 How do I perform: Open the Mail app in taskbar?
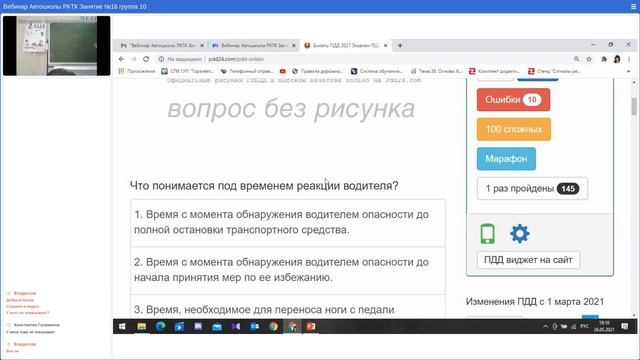pyautogui.click(x=217, y=327)
